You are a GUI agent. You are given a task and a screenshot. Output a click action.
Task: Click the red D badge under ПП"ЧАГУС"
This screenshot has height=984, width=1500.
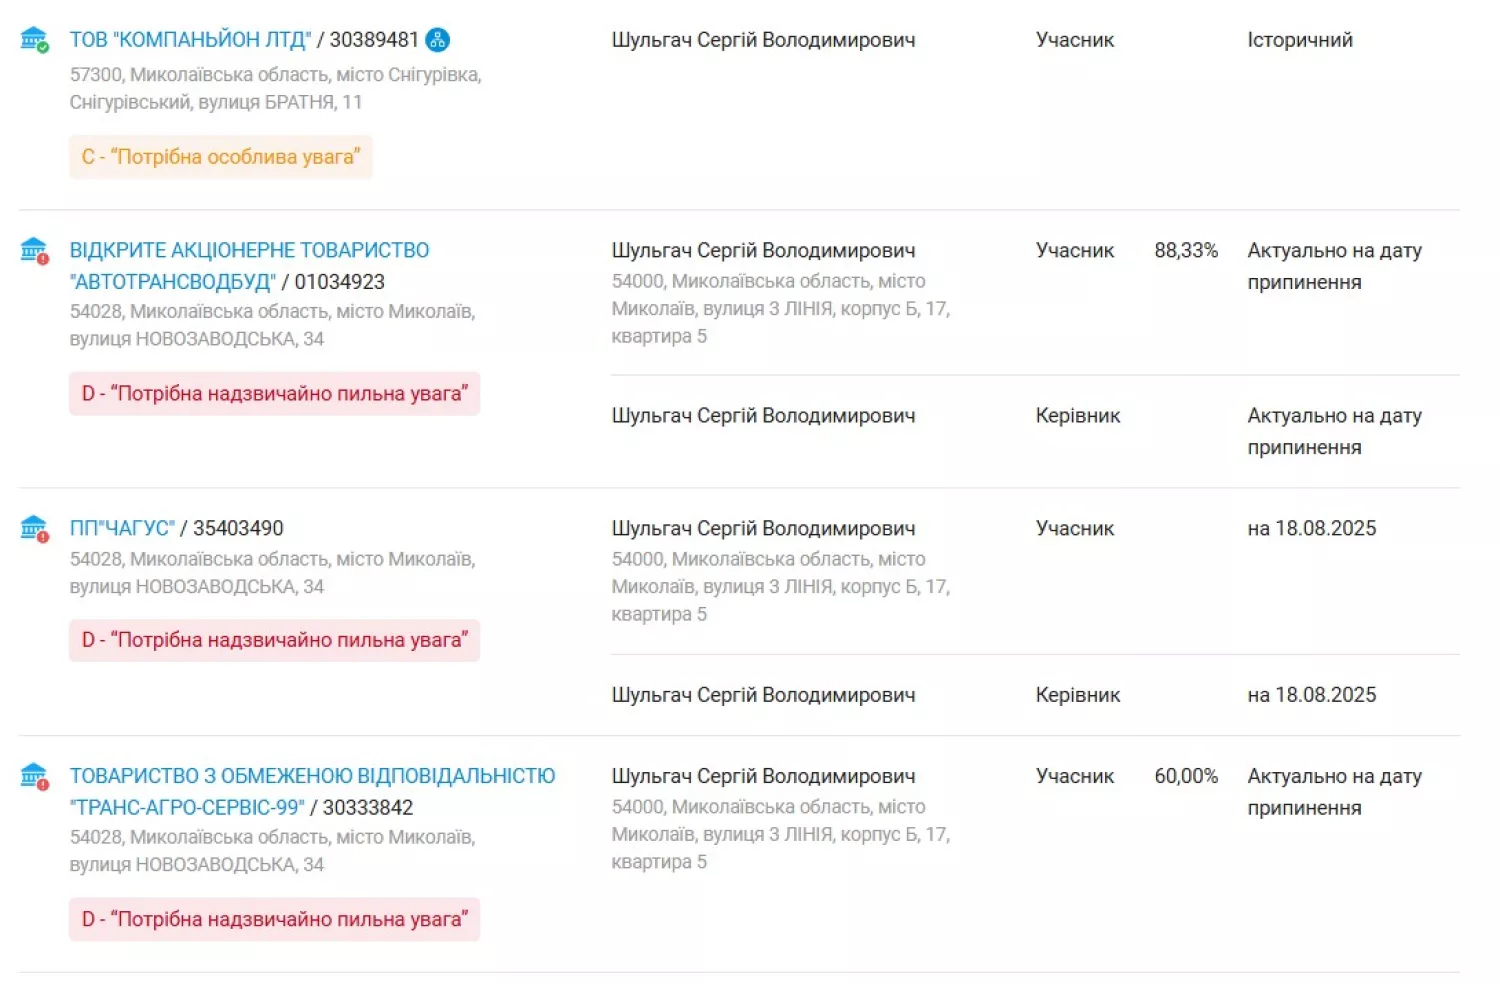coord(274,640)
